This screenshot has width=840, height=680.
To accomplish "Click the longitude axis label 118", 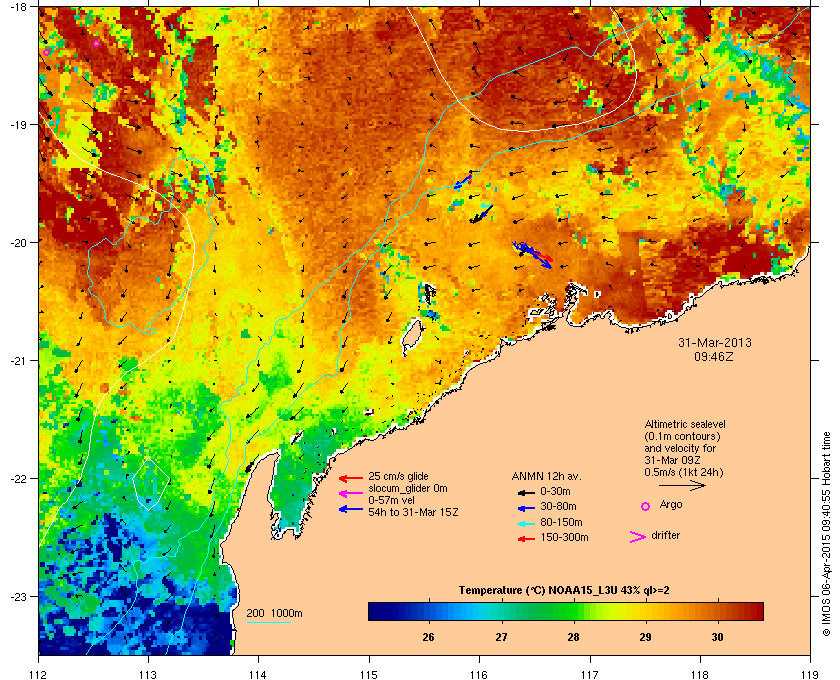I will pyautogui.click(x=700, y=675).
